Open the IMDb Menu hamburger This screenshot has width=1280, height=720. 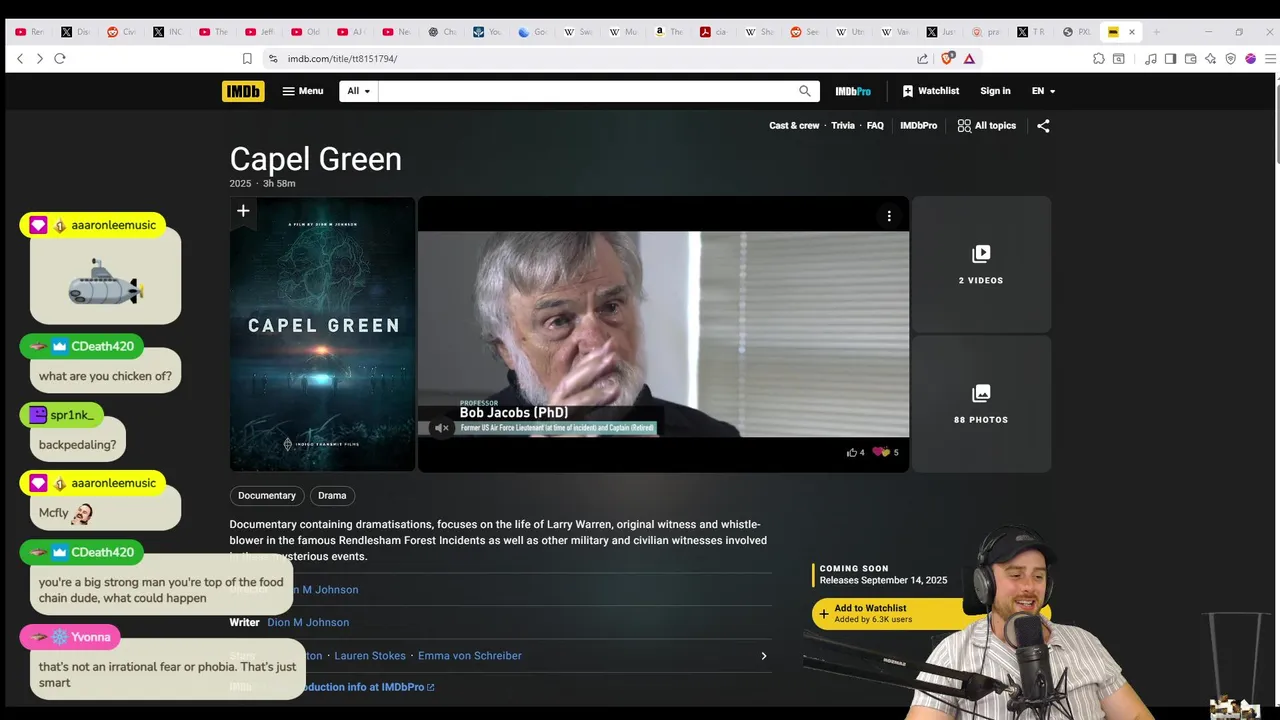click(x=303, y=91)
